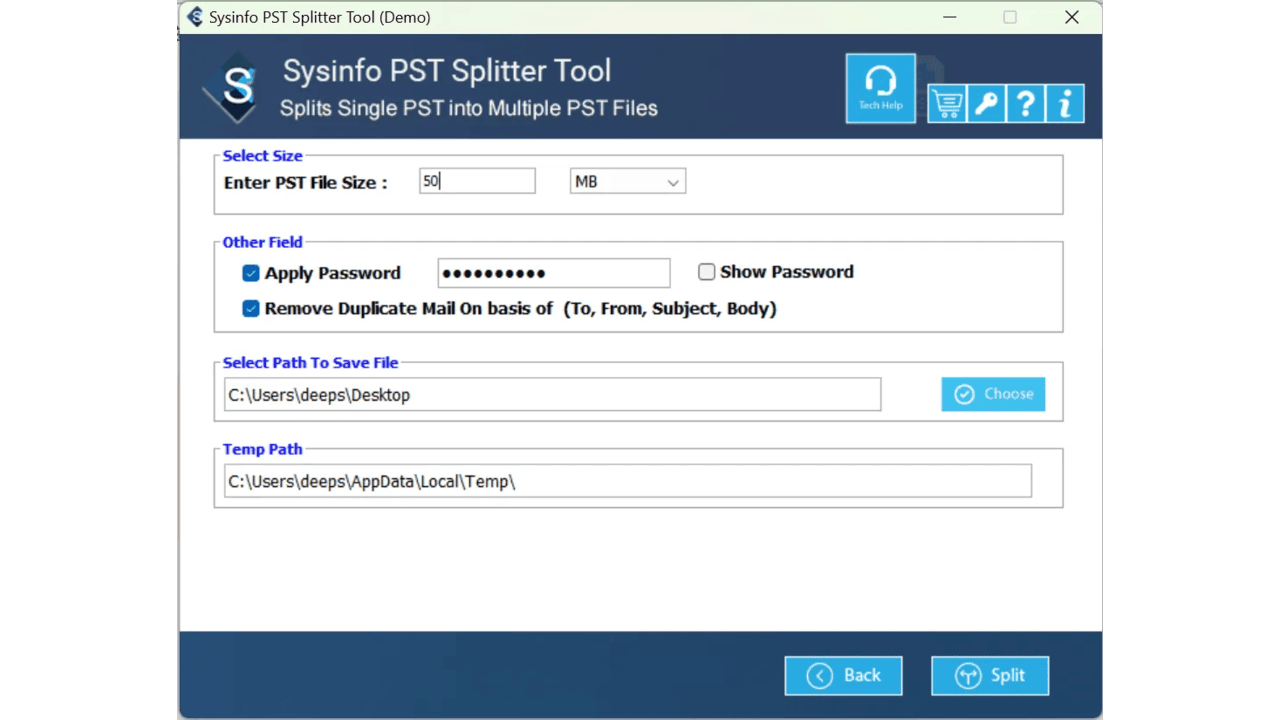Click the Sysinfo logo in header
The height and width of the screenshot is (720, 1280).
pos(234,87)
